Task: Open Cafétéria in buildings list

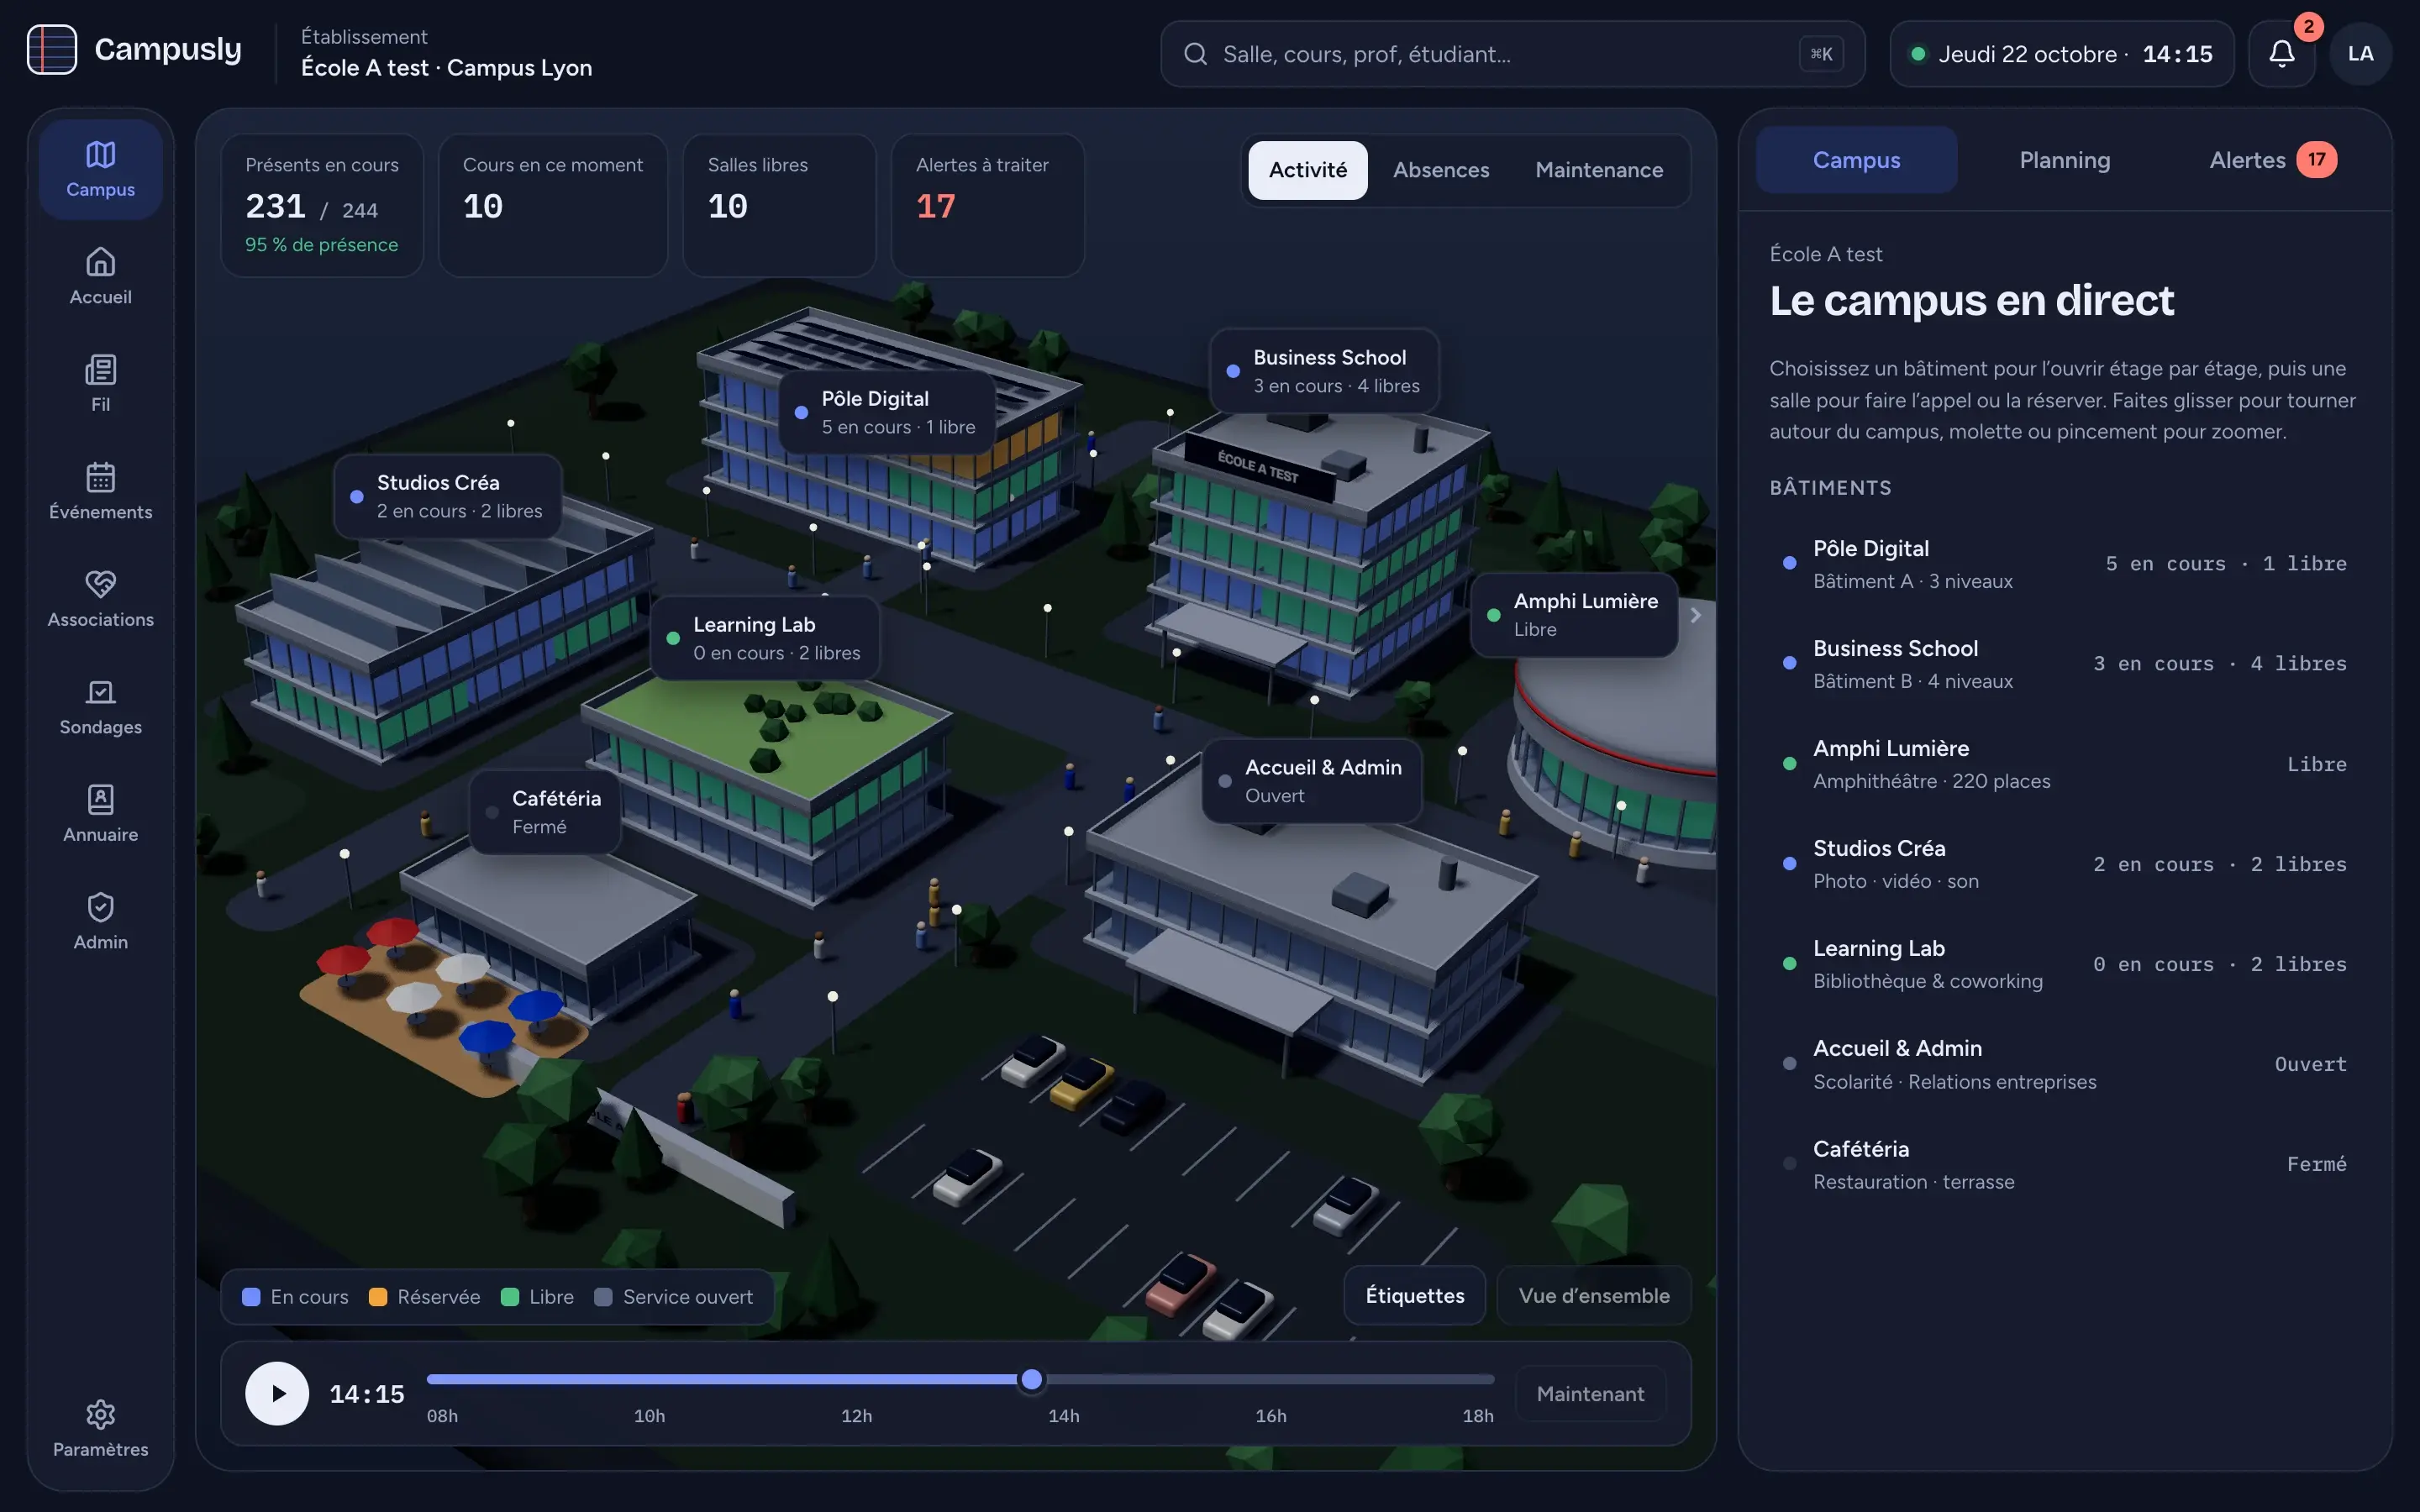Action: [x=2064, y=1164]
